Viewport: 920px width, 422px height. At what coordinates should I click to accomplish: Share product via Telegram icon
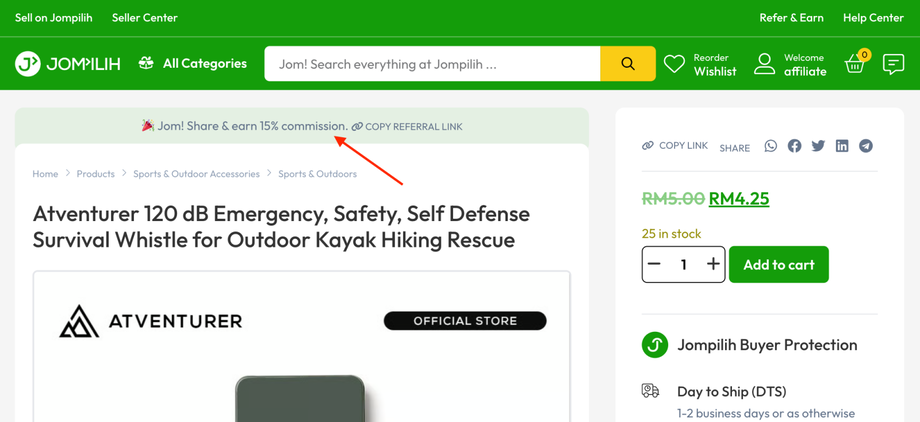click(866, 146)
